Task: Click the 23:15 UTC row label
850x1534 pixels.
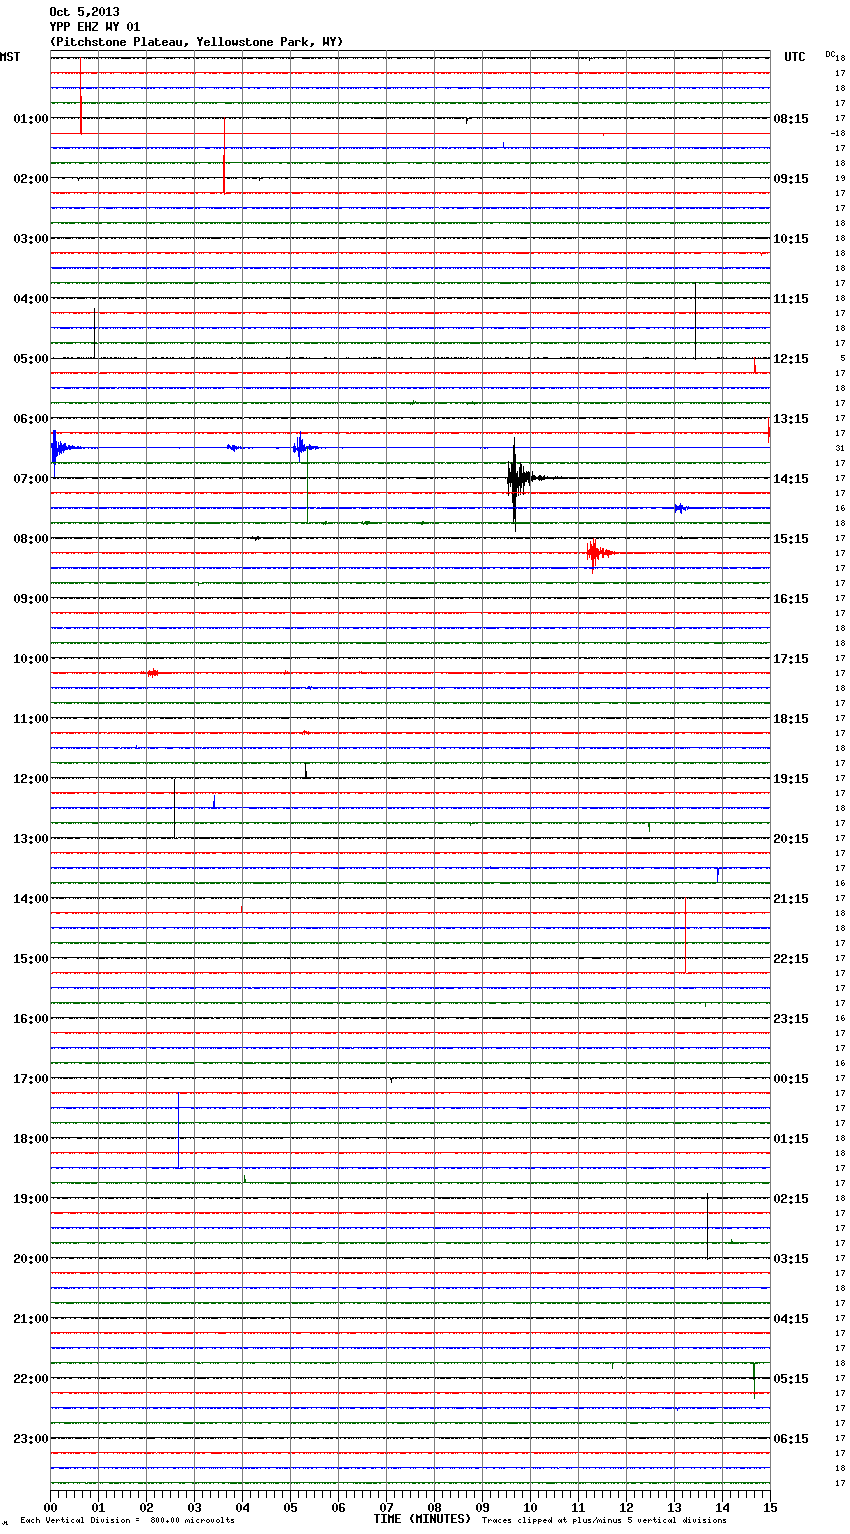Action: point(791,1019)
